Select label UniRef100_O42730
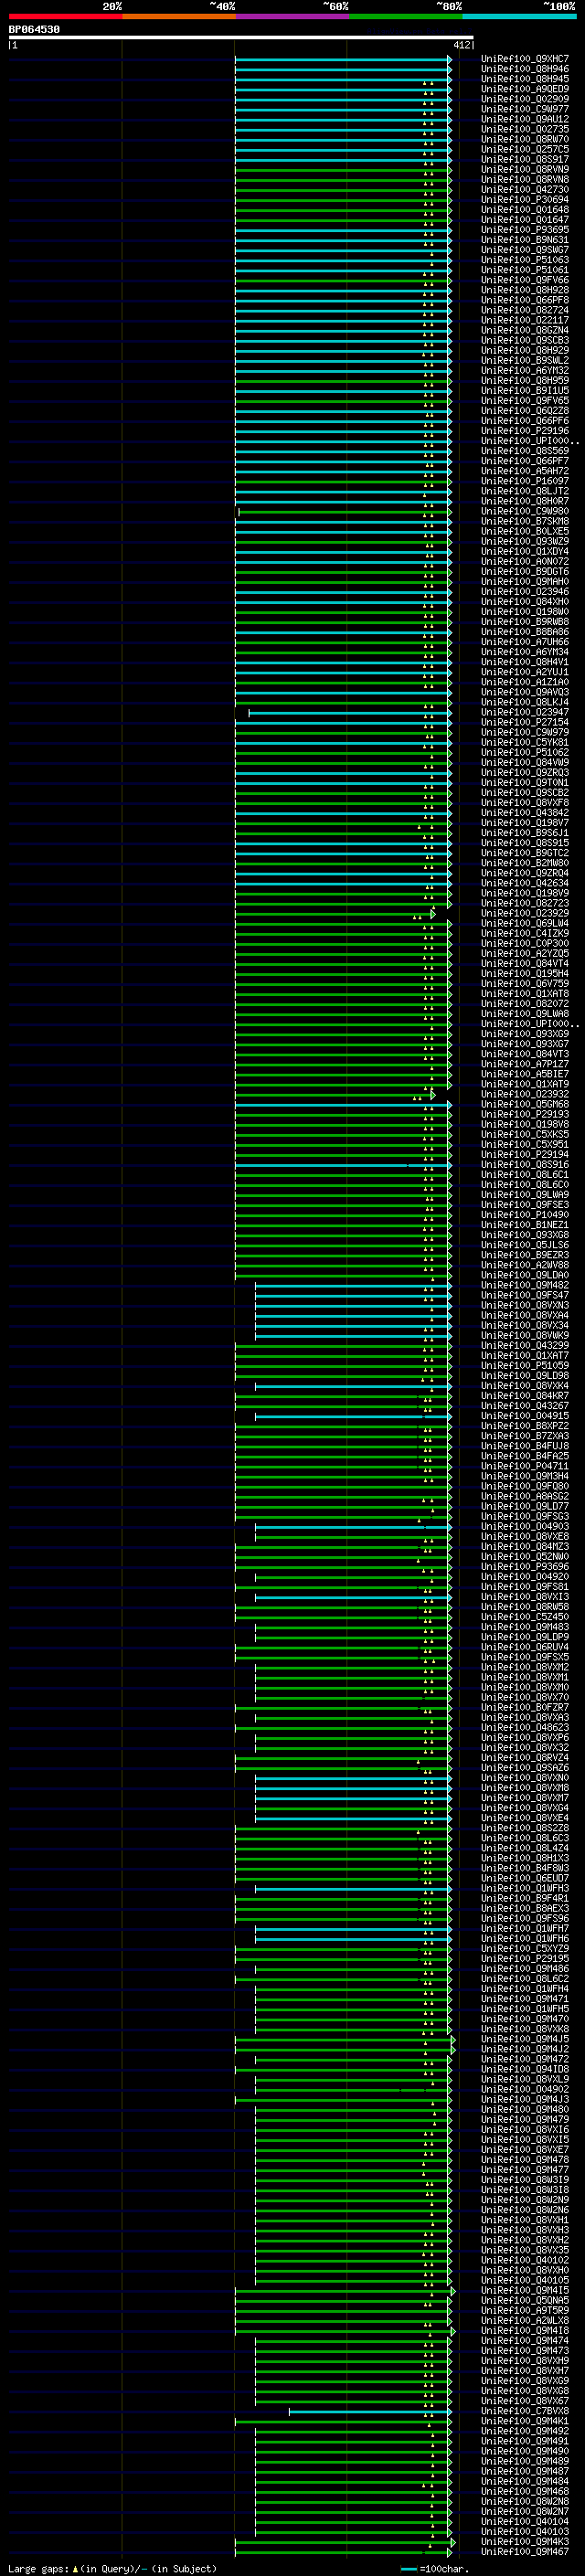The height and width of the screenshot is (2576, 585). (x=524, y=189)
